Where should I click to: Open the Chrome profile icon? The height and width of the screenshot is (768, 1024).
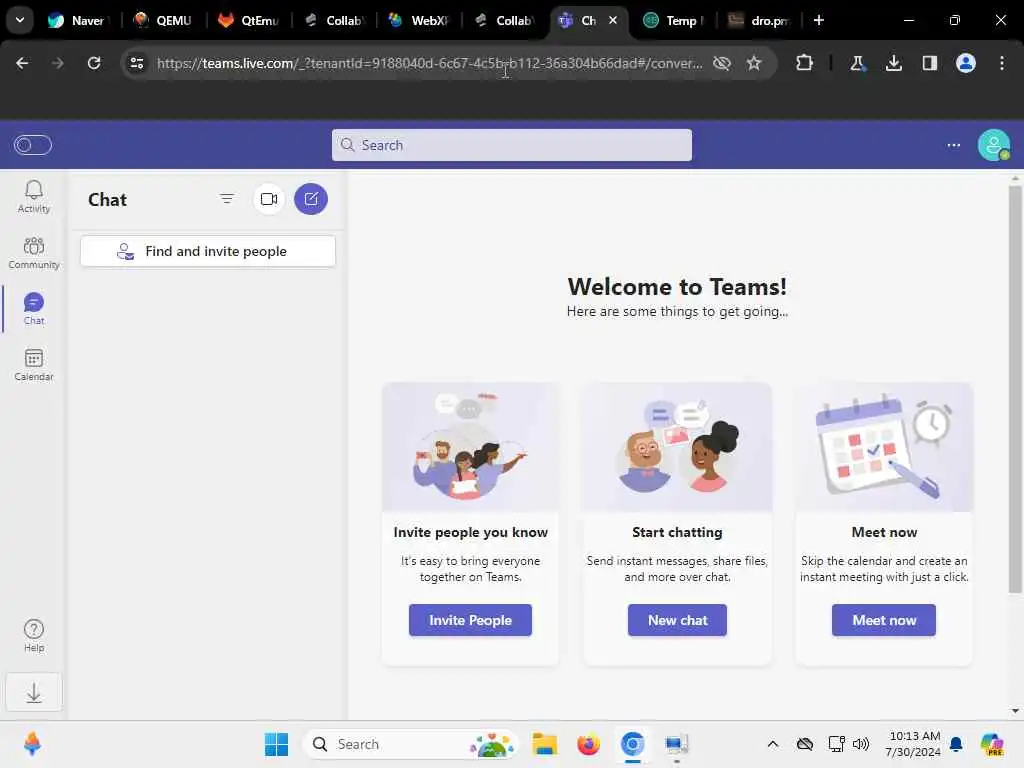coord(965,63)
